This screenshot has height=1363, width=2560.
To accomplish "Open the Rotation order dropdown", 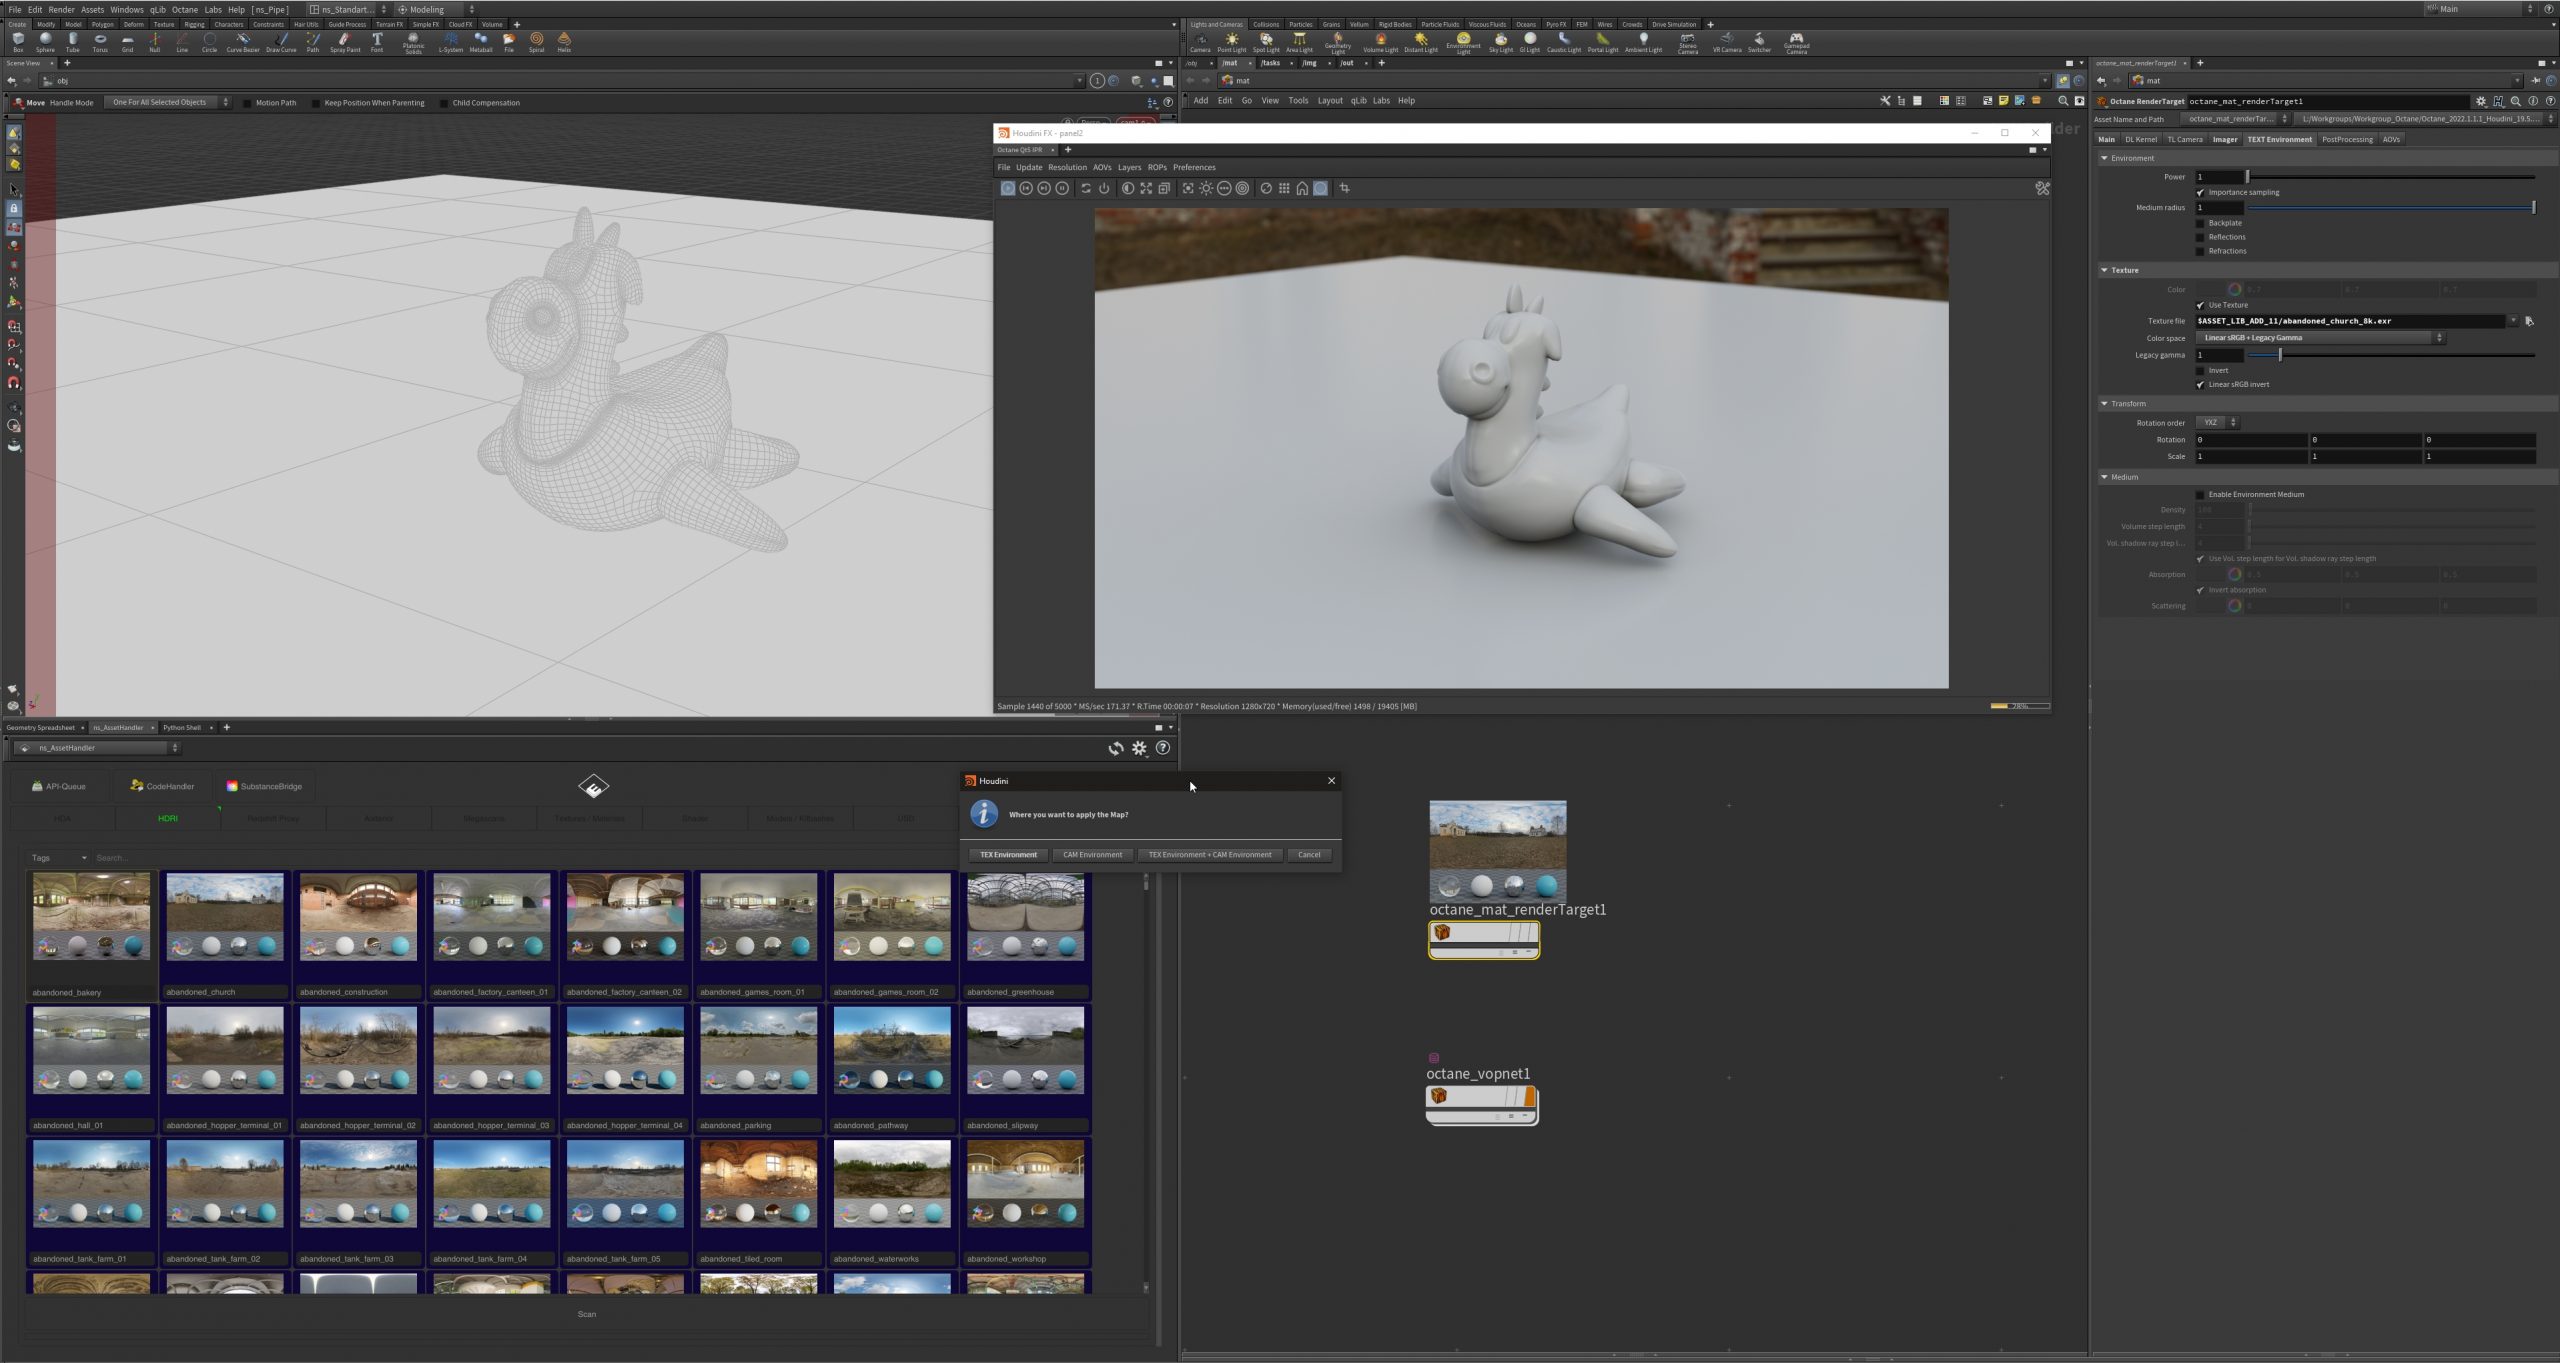I will (x=2216, y=422).
